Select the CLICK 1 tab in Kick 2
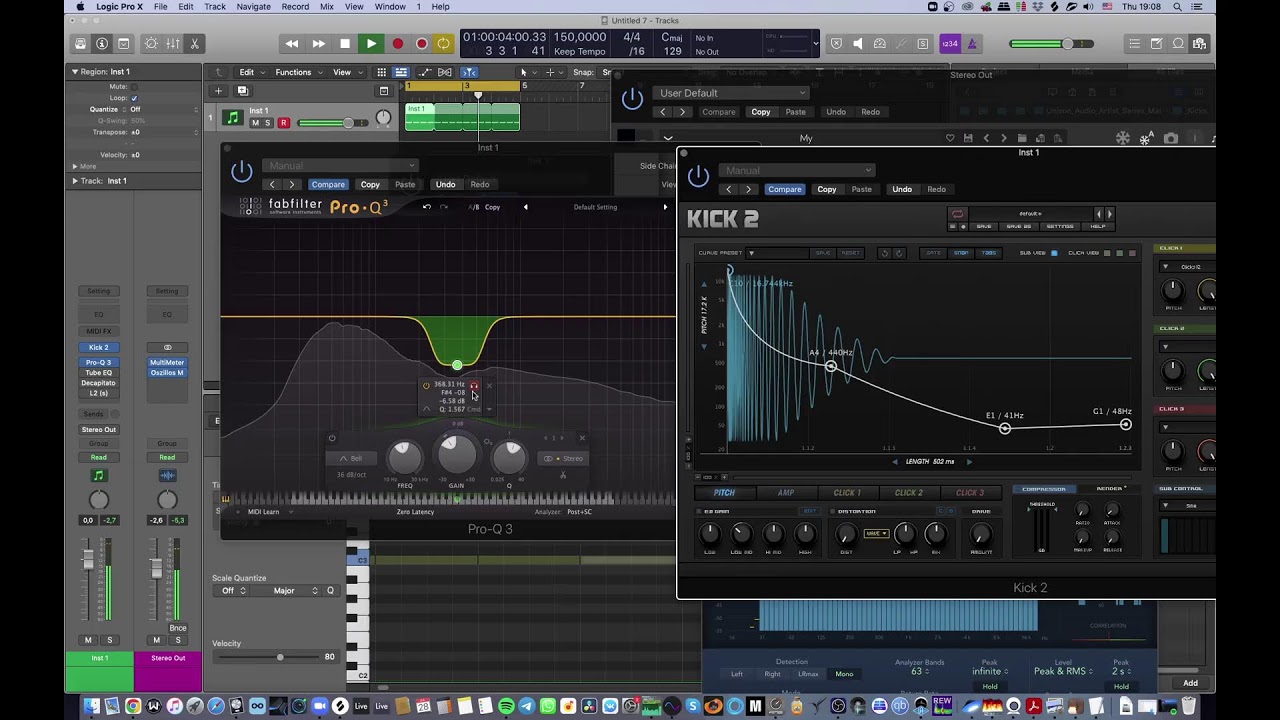Screen dimensions: 1280x720 click(847, 493)
